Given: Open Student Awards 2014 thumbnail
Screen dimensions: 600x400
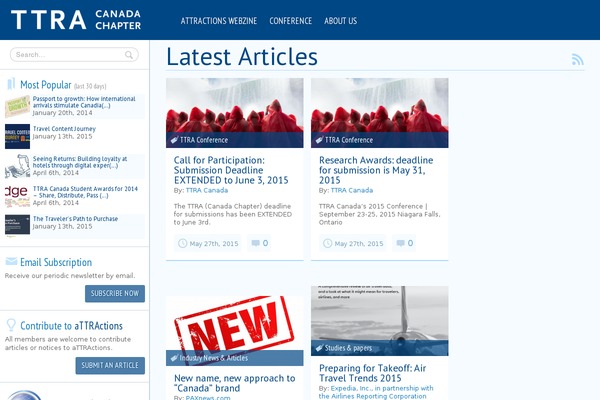Looking at the screenshot, I should 17,196.
